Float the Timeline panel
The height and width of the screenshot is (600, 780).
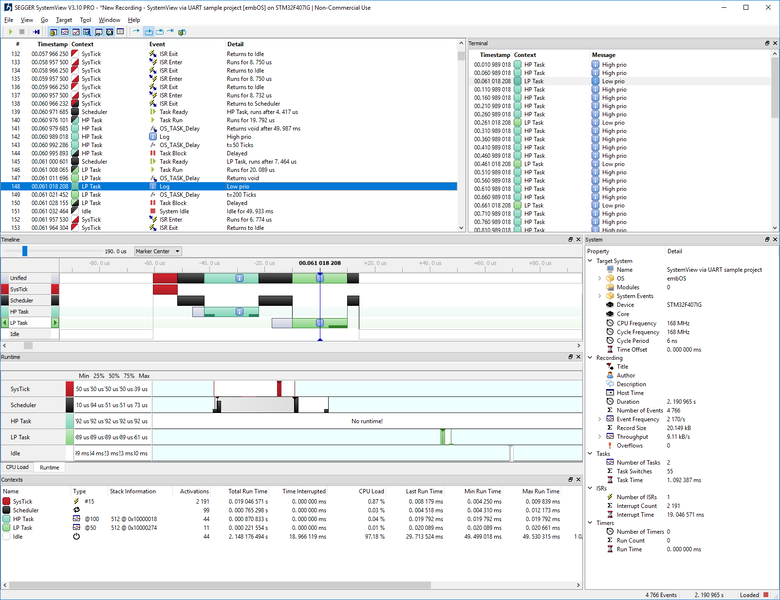coord(571,239)
